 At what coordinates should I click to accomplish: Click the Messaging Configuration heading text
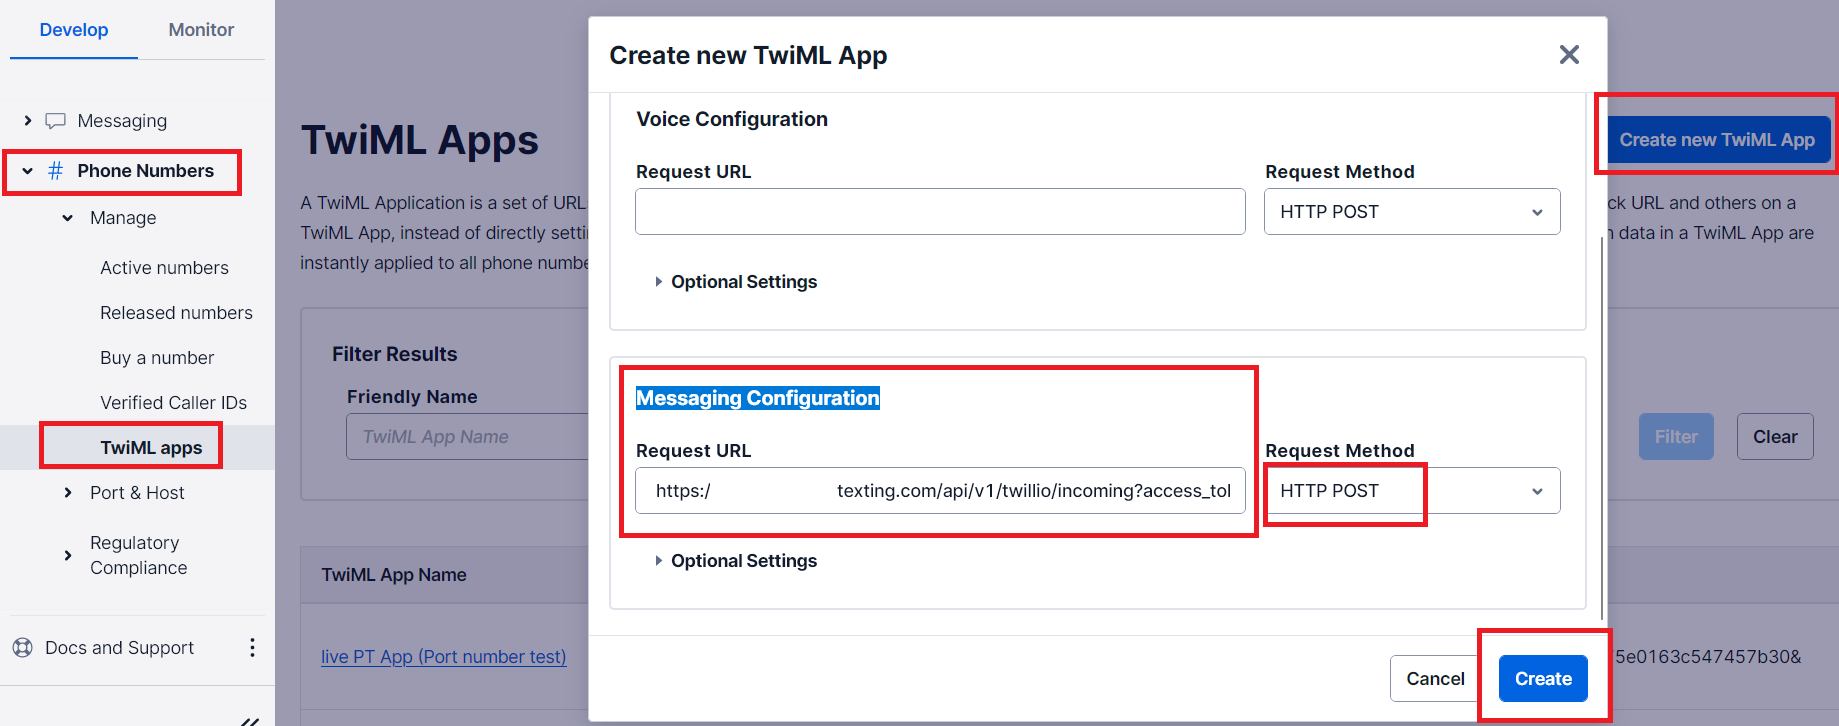click(758, 398)
